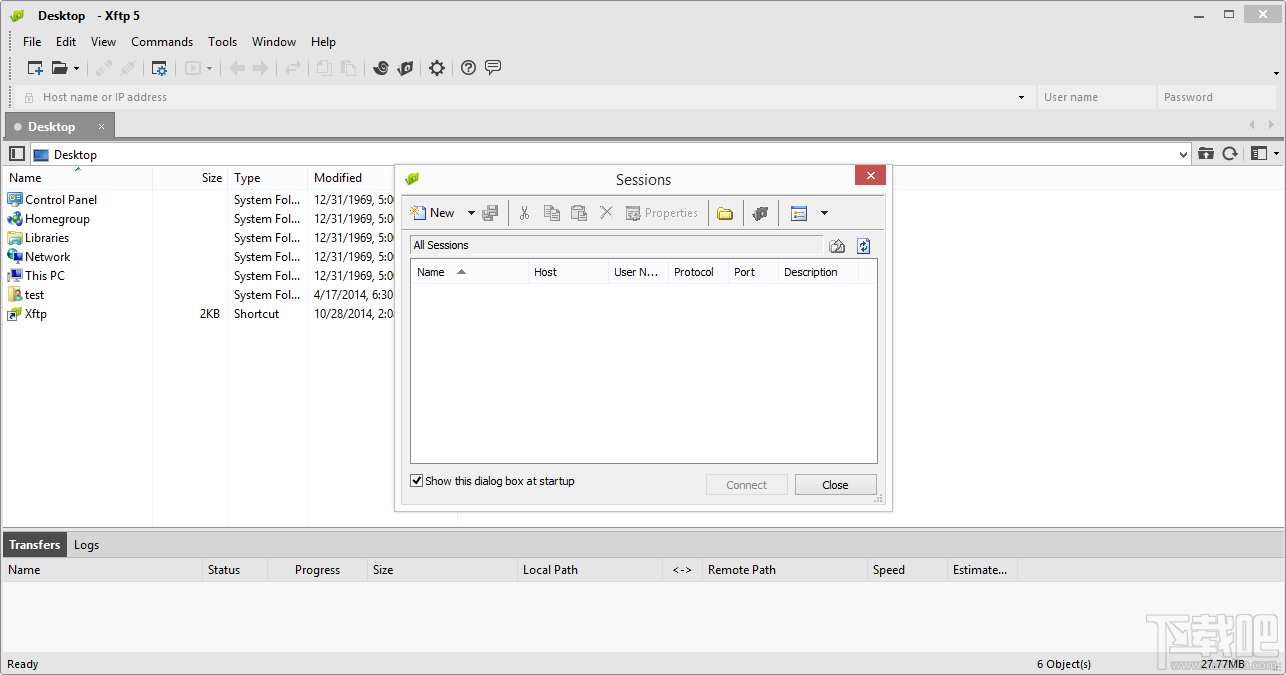Switch to the Logs tab
Image resolution: width=1286 pixels, height=675 pixels.
pyautogui.click(x=86, y=544)
